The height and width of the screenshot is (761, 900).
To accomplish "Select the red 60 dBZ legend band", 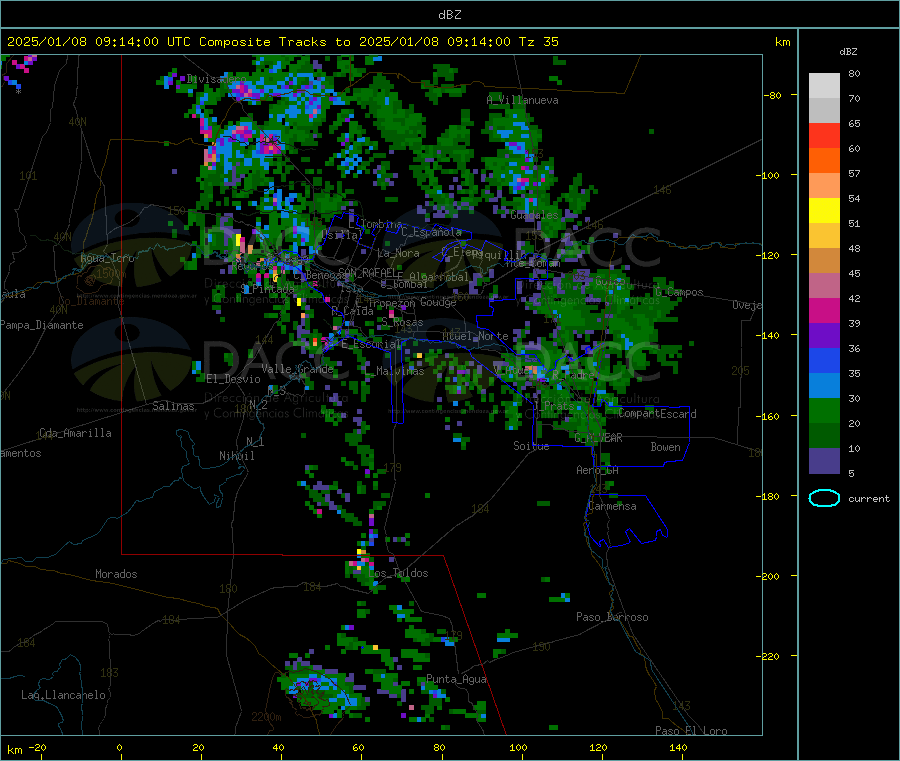I will click(x=824, y=135).
